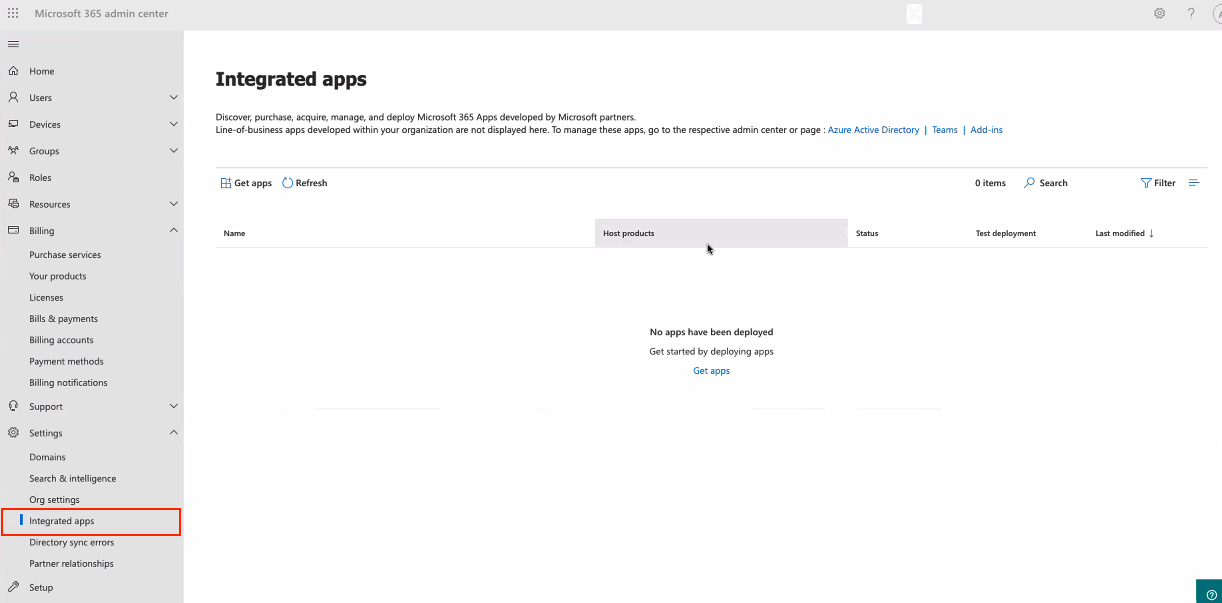Click the Settings gear icon in sidebar

(x=13, y=433)
